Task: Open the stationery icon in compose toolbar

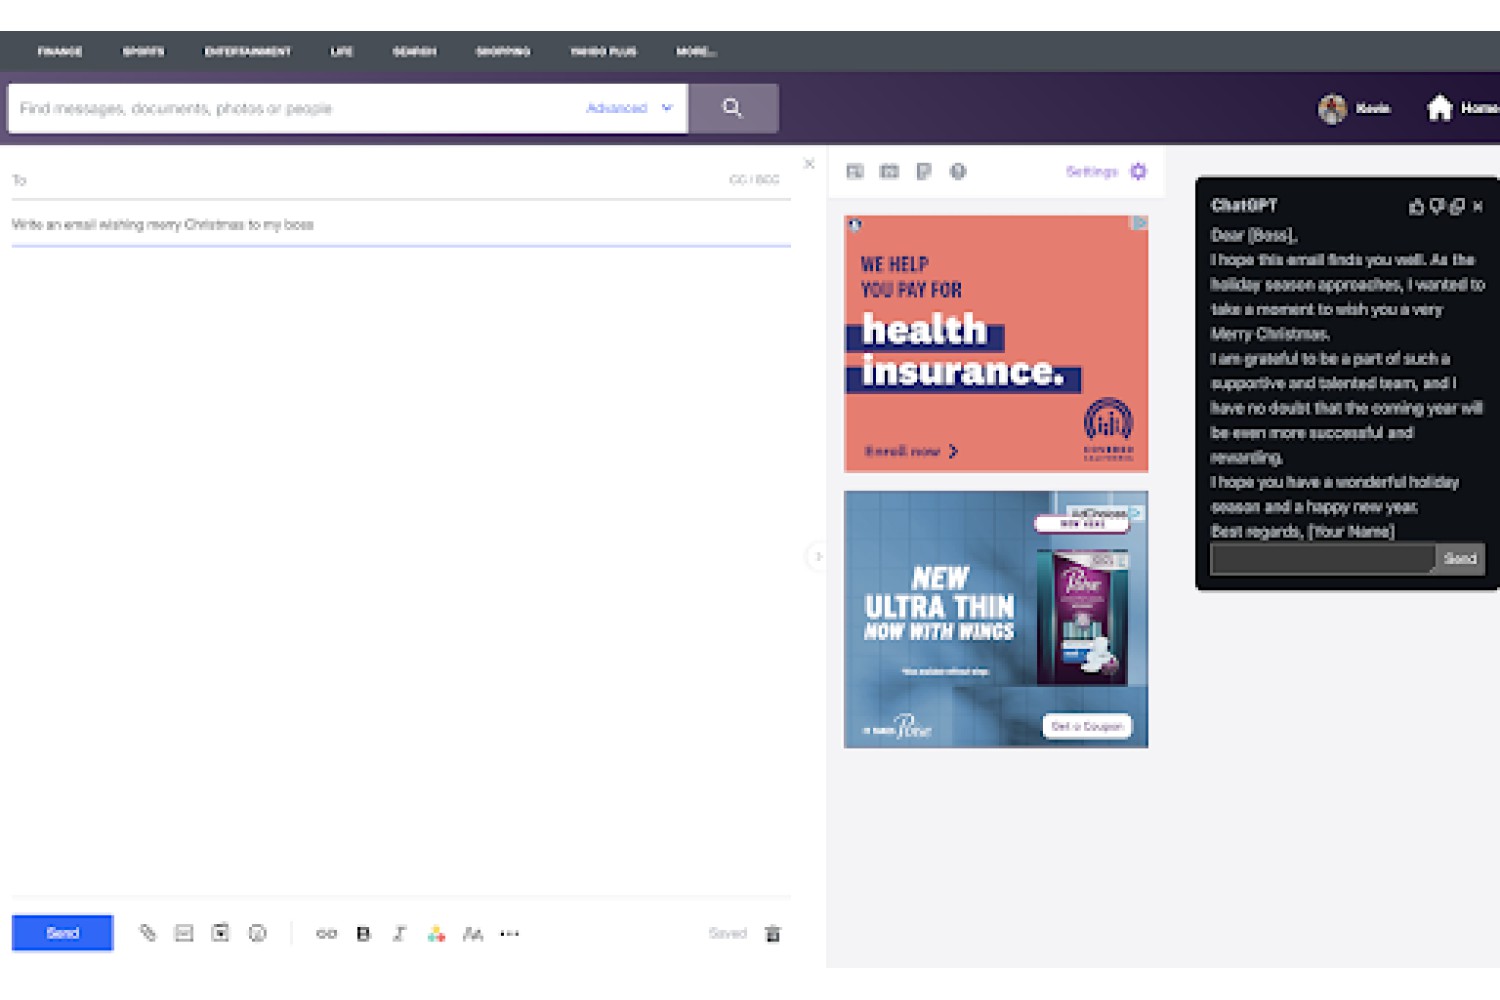Action: click(221, 933)
